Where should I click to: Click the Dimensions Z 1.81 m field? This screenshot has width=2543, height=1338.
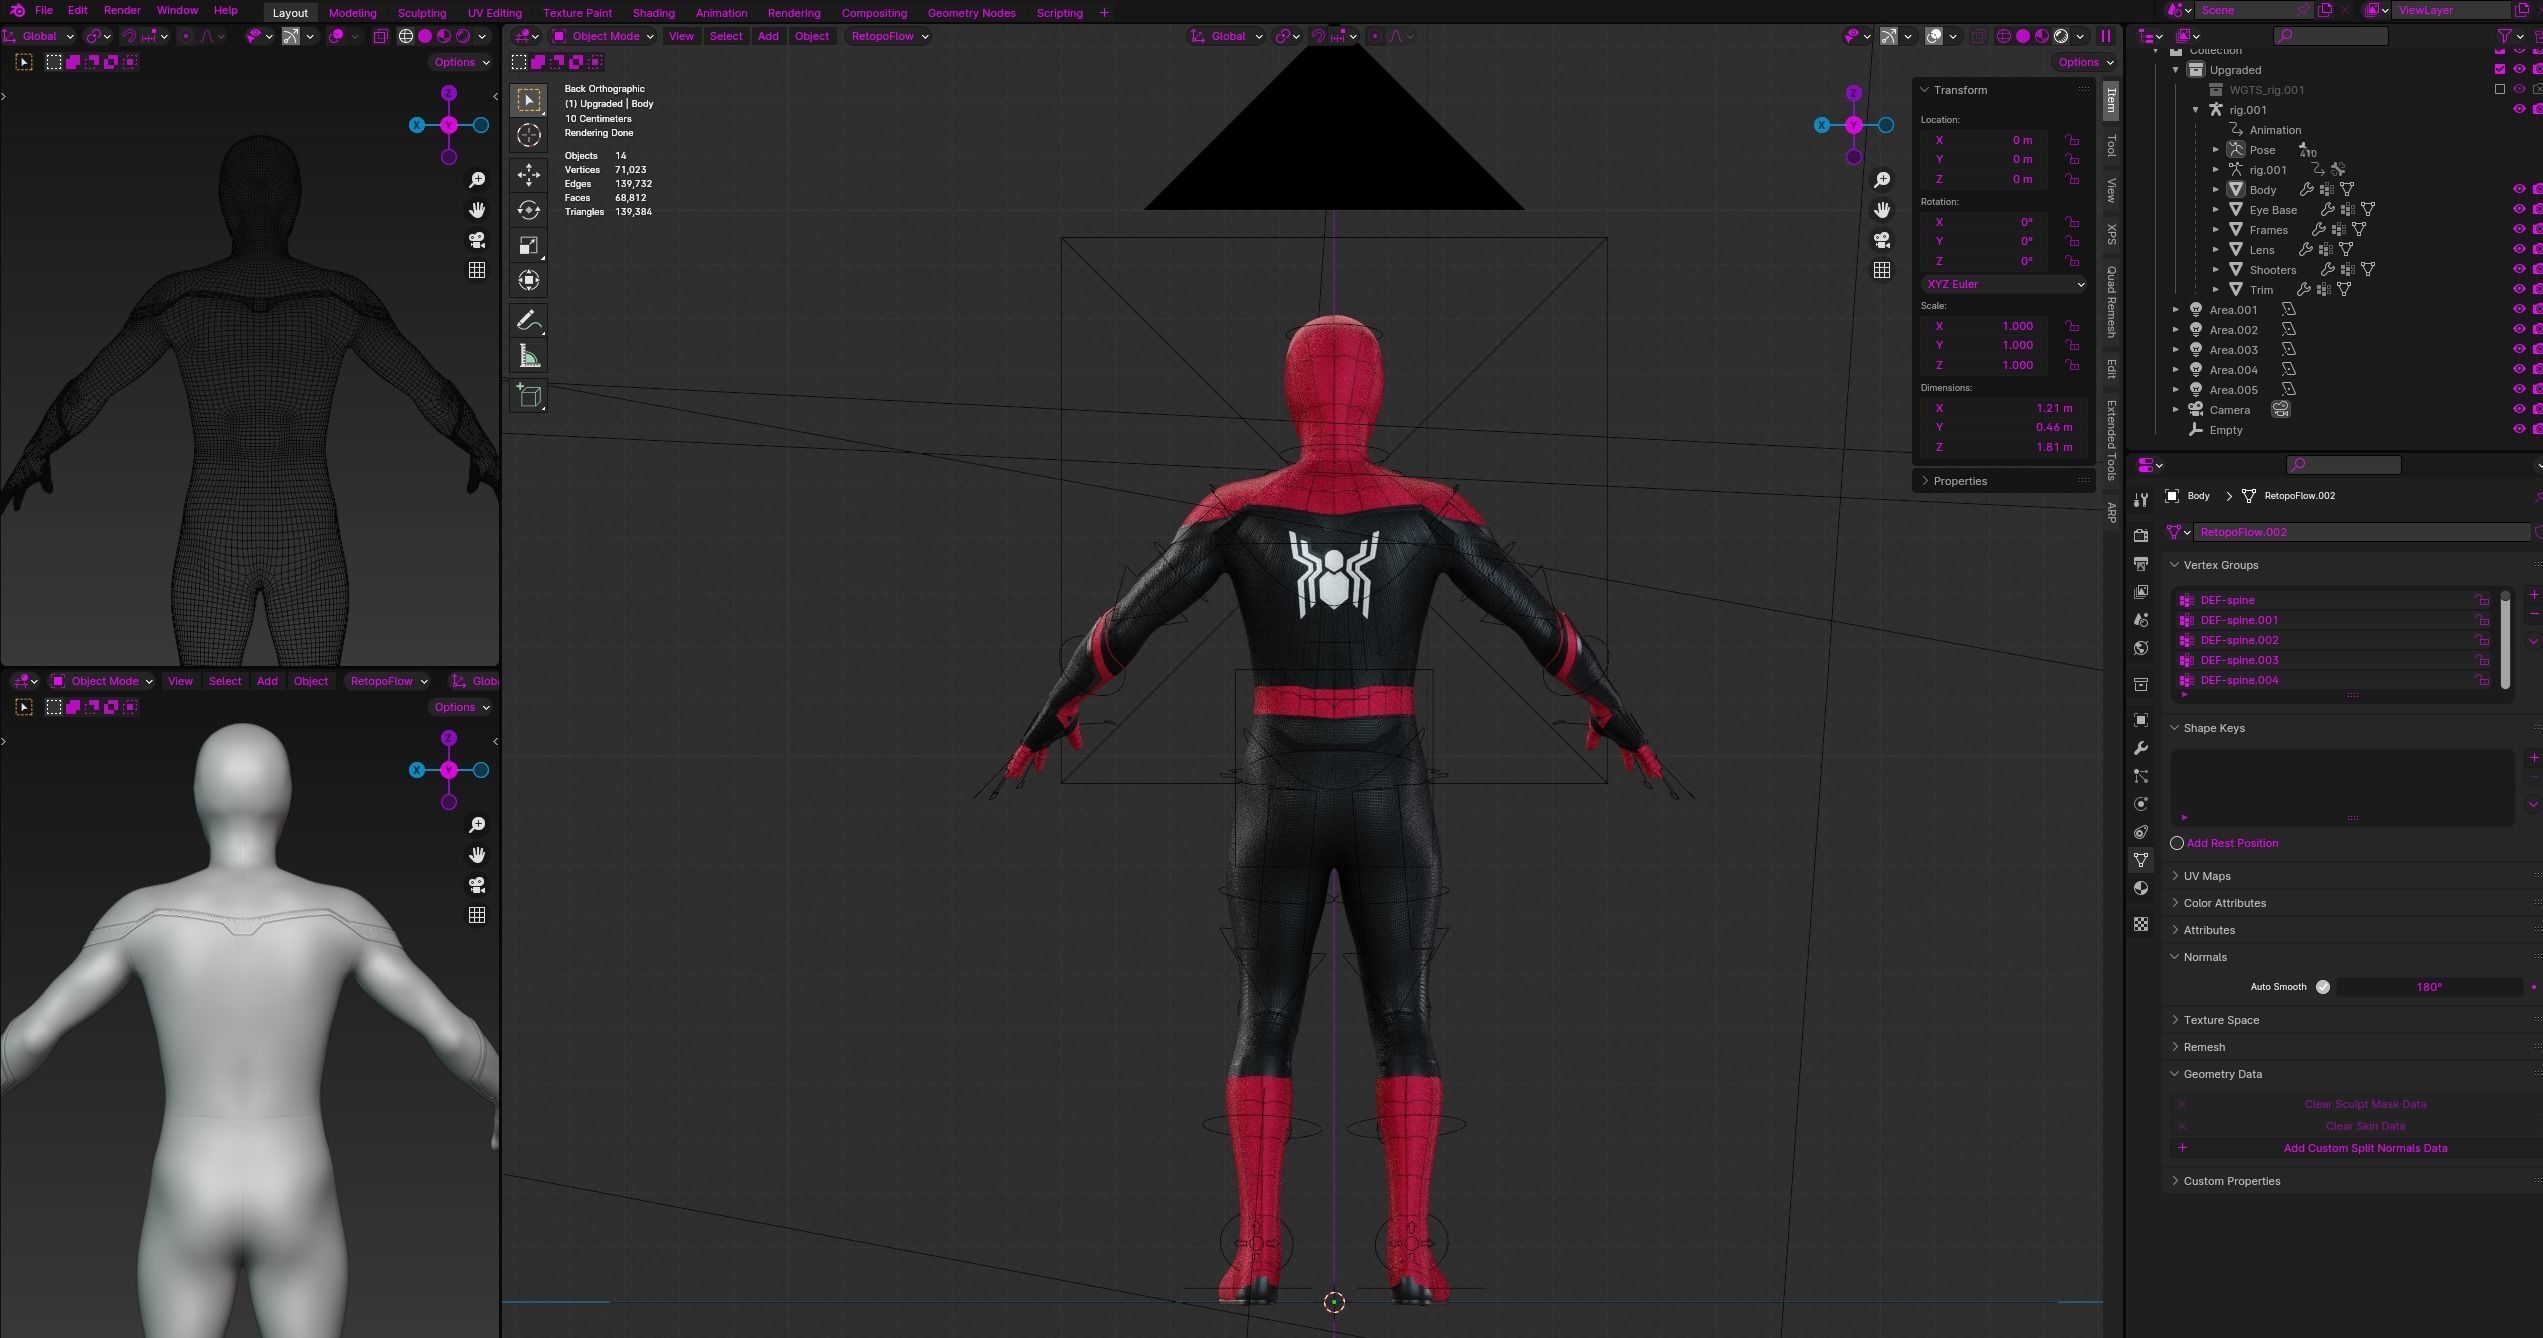[x=2004, y=447]
